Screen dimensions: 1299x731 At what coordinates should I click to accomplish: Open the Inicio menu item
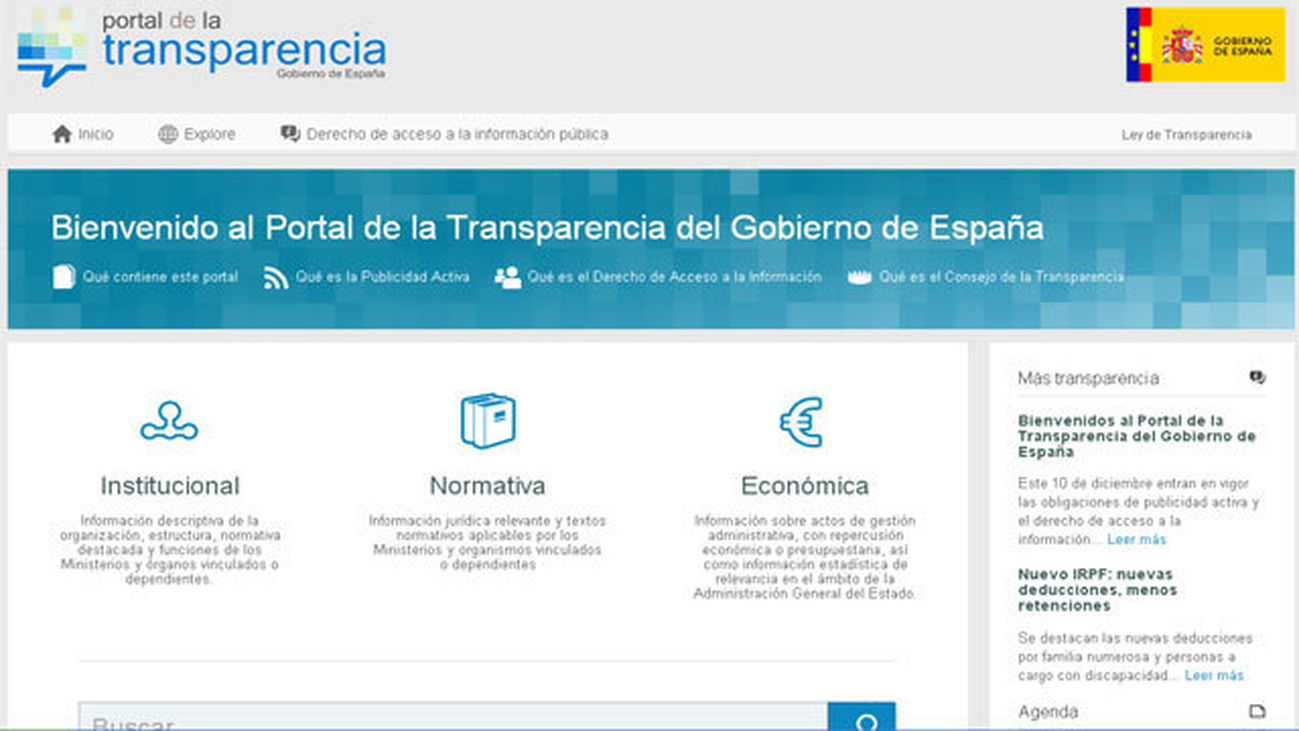coord(95,133)
